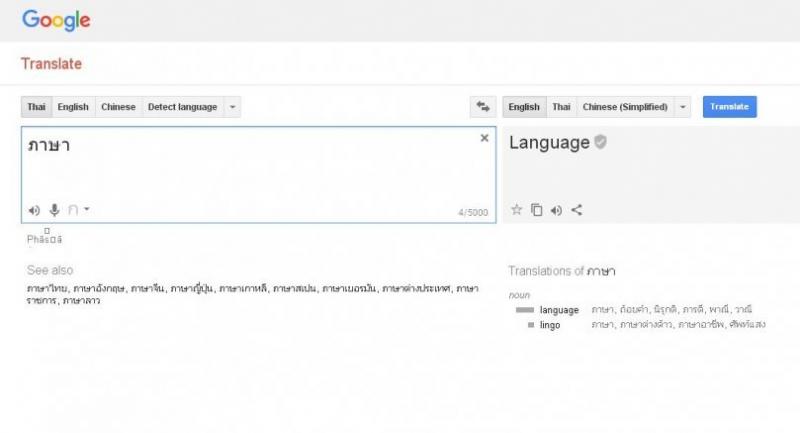Switch target language to Thai
Image resolution: width=800 pixels, height=433 pixels.
click(562, 107)
